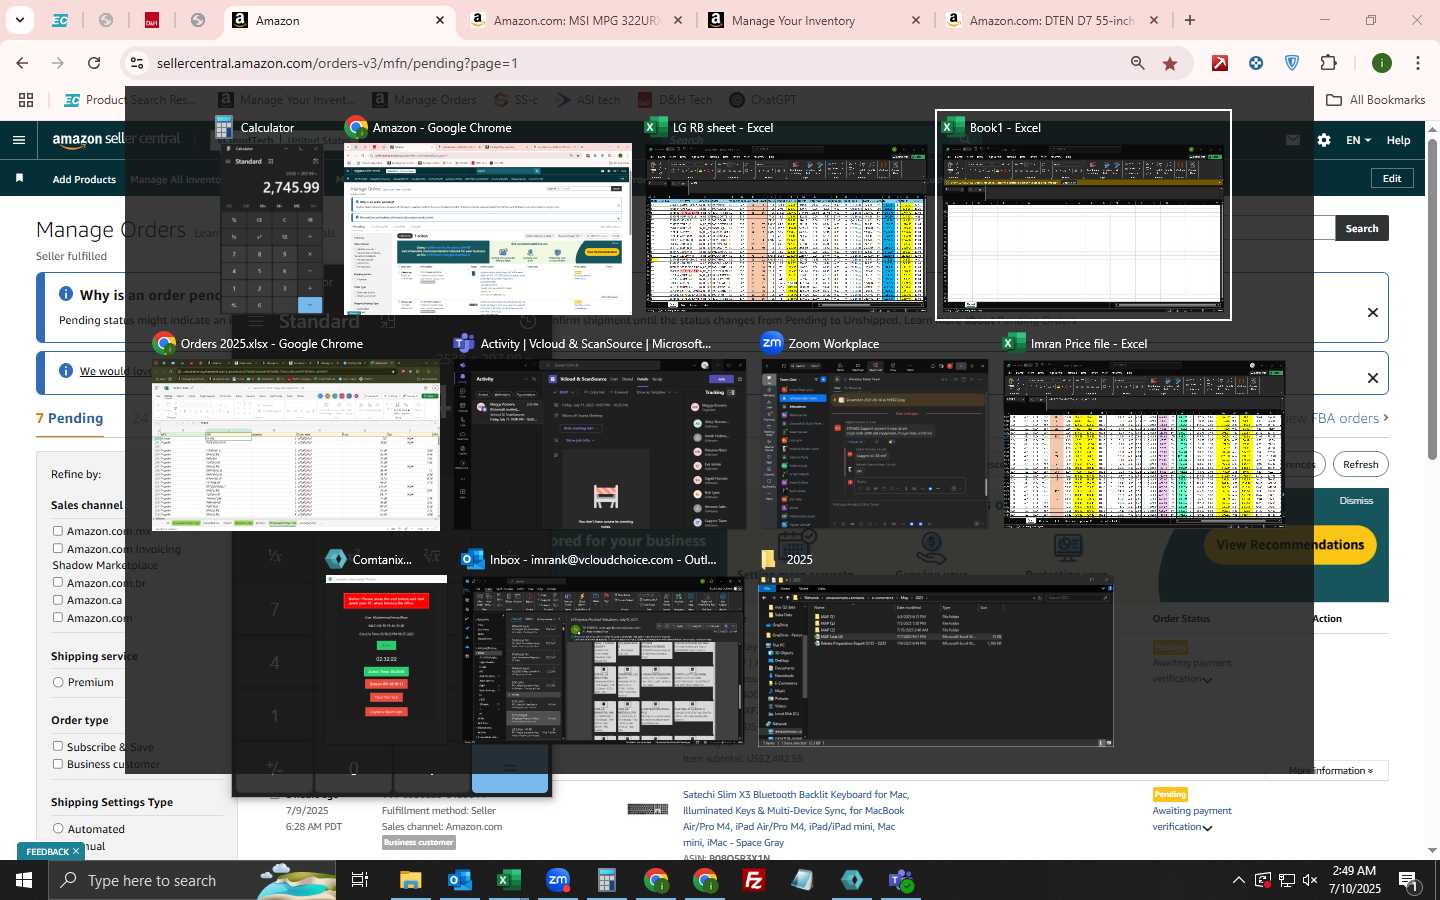Image resolution: width=1440 pixels, height=900 pixels.
Task: Open the blue shield extension icon
Action: pos(1292,63)
